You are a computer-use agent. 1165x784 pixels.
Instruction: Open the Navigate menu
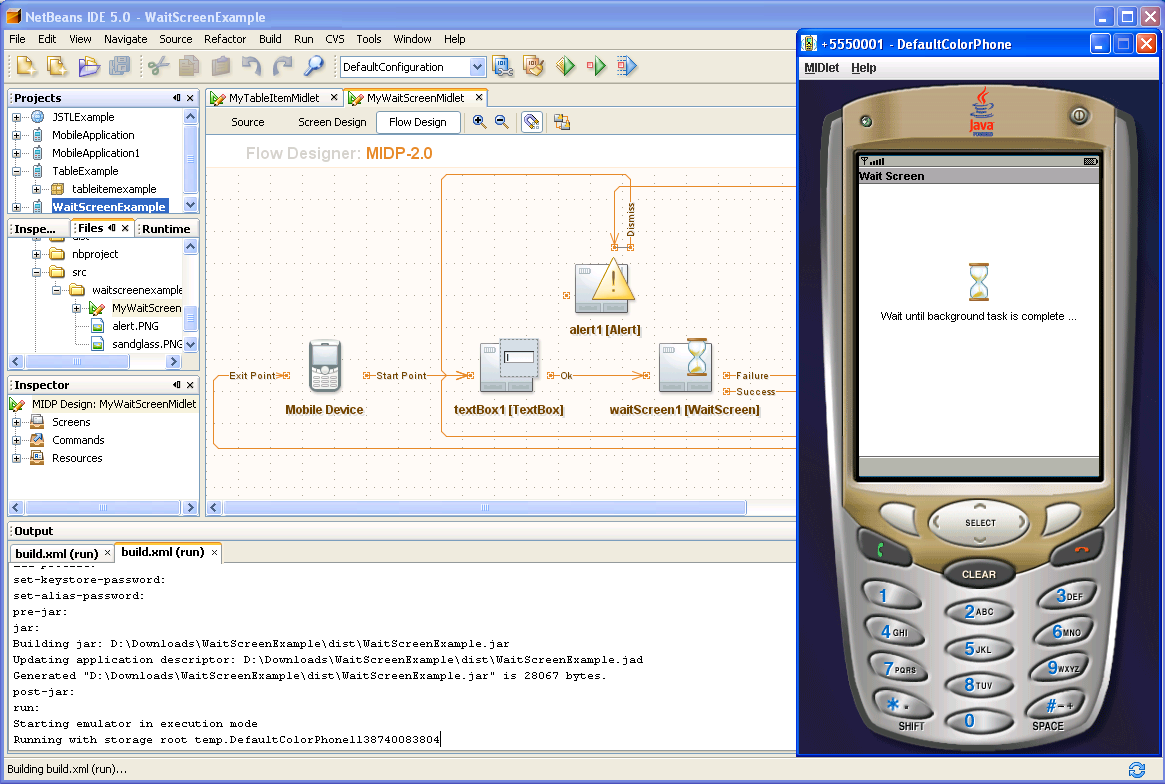point(126,39)
